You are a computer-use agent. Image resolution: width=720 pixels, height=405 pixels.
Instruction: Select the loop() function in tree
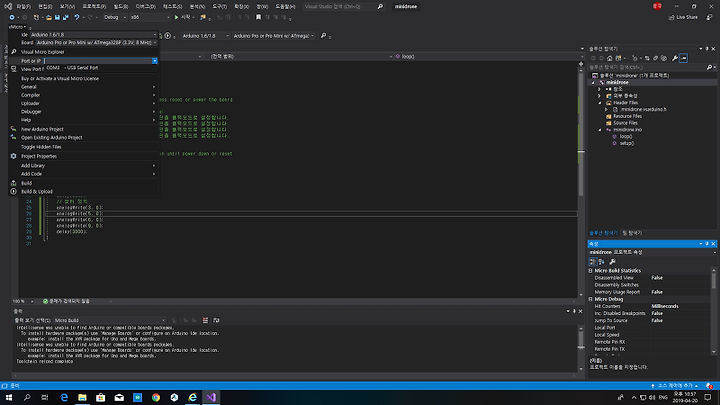click(x=625, y=136)
